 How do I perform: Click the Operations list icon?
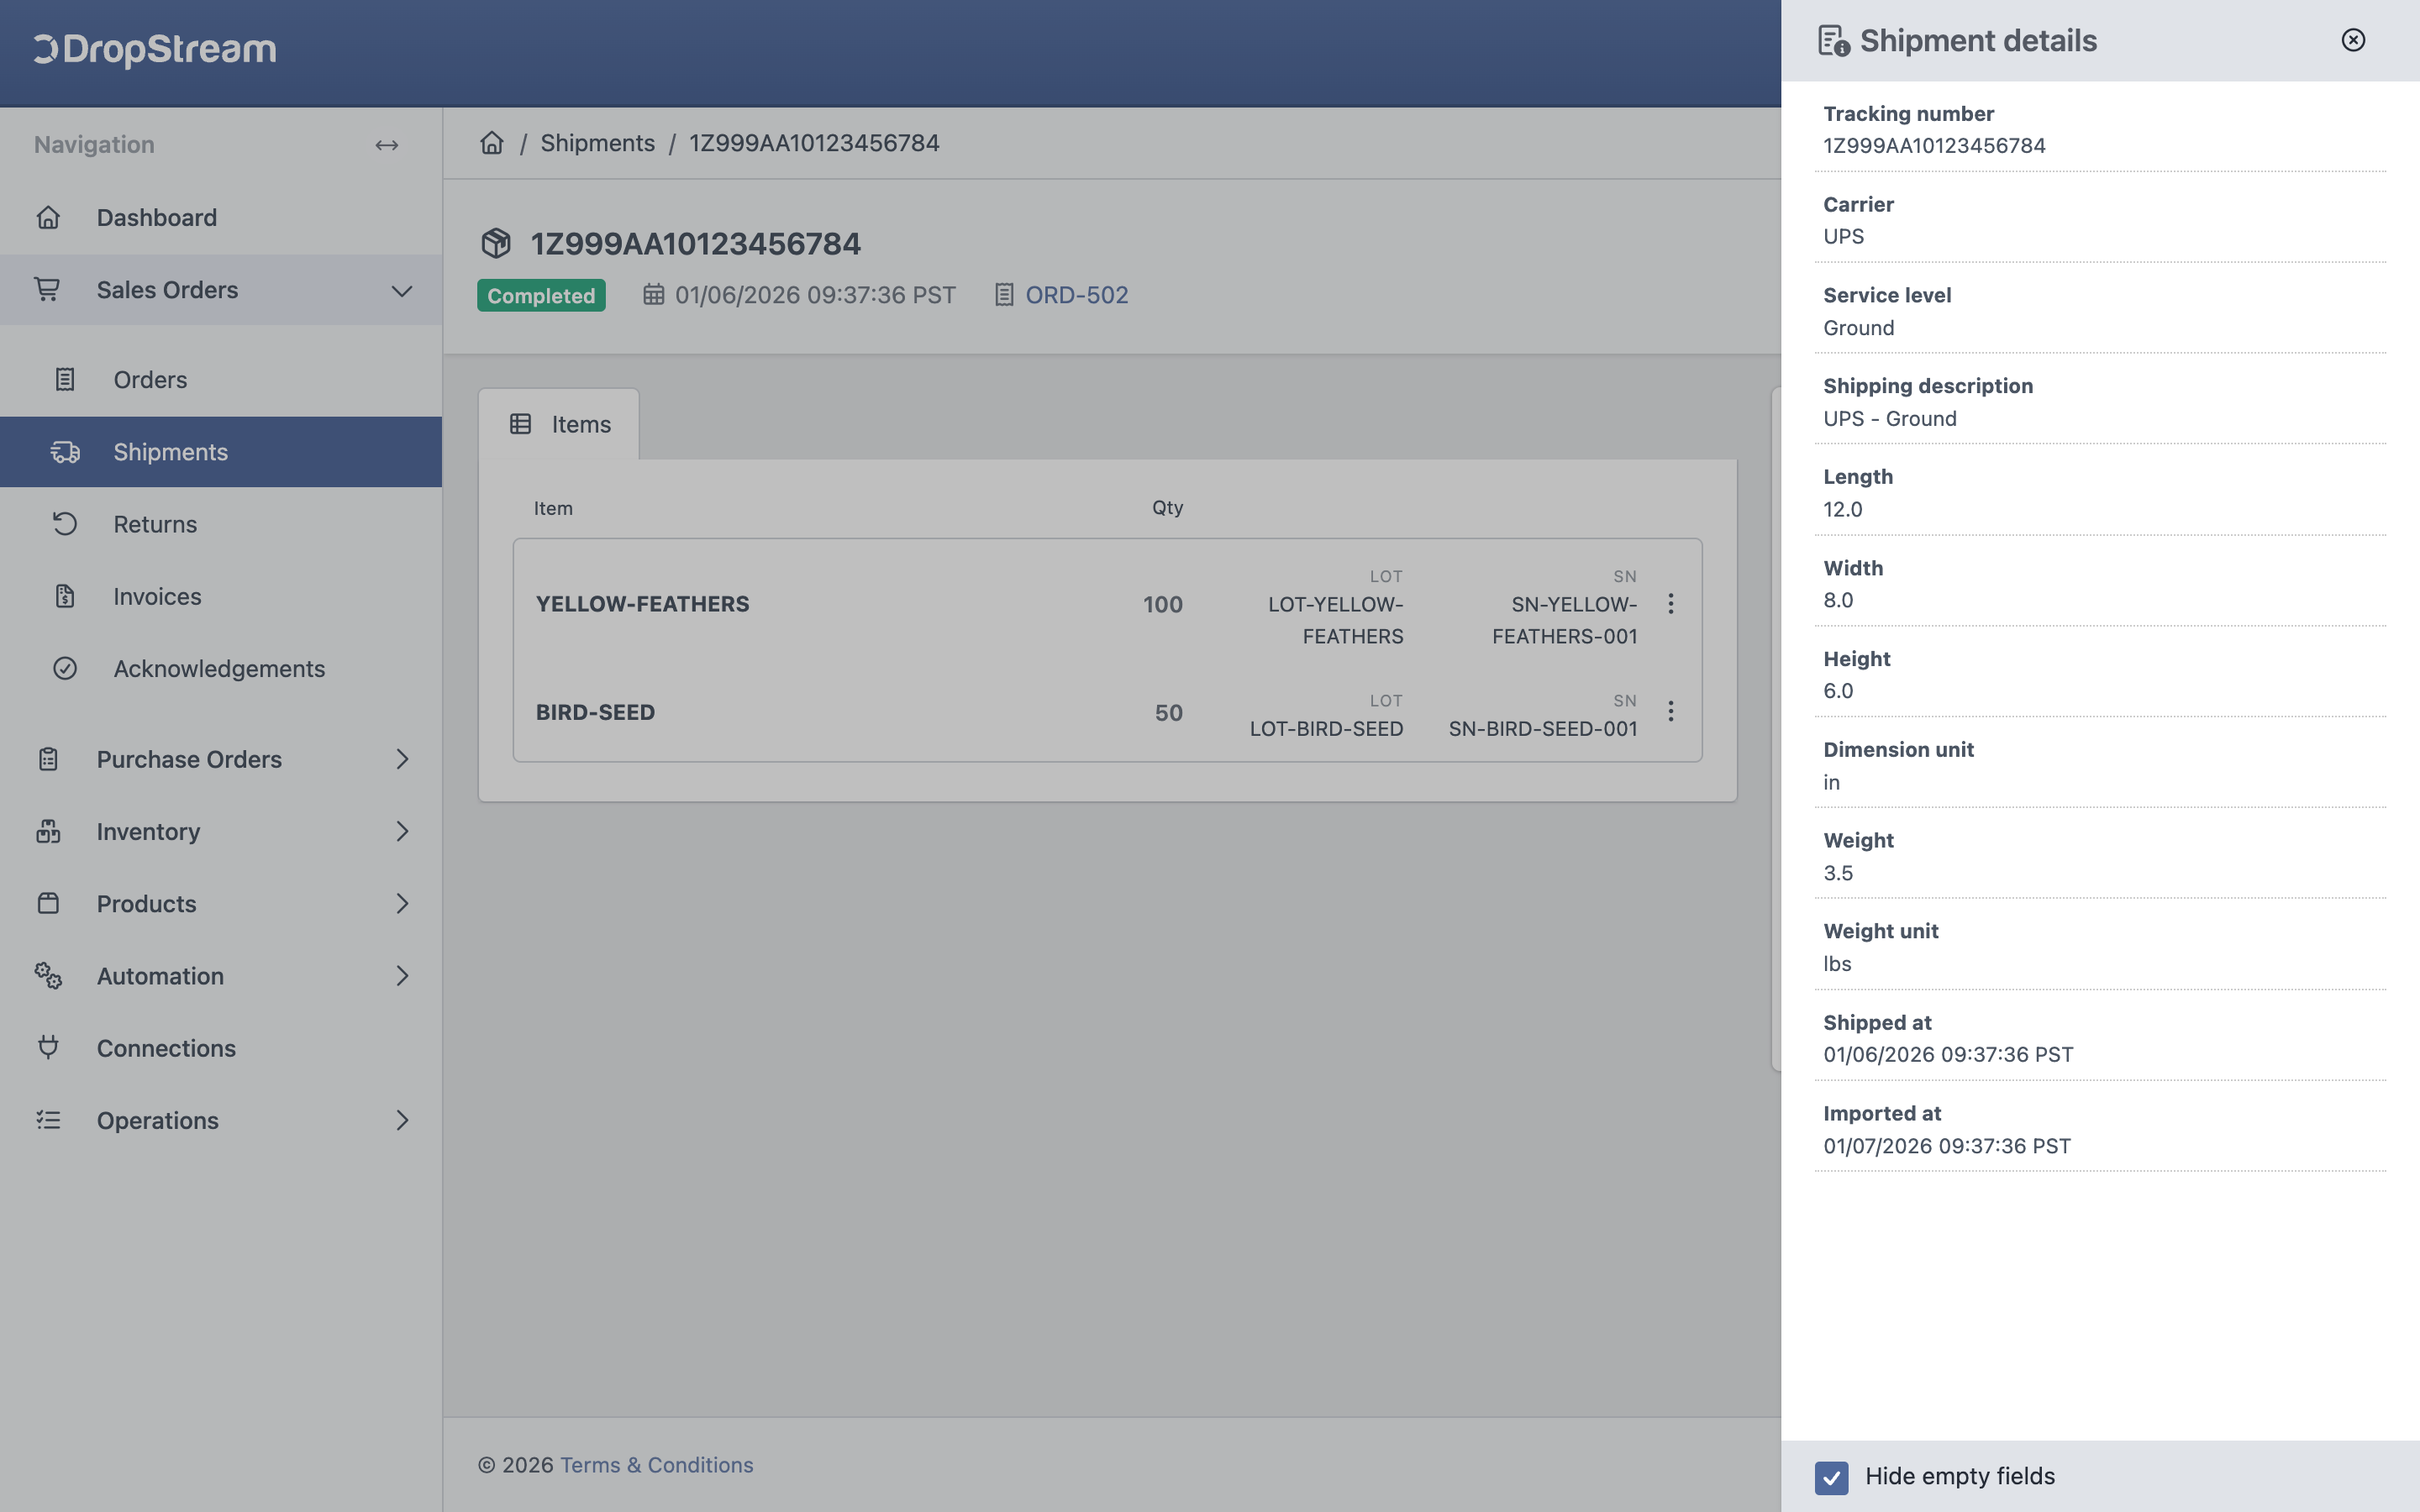point(48,1120)
